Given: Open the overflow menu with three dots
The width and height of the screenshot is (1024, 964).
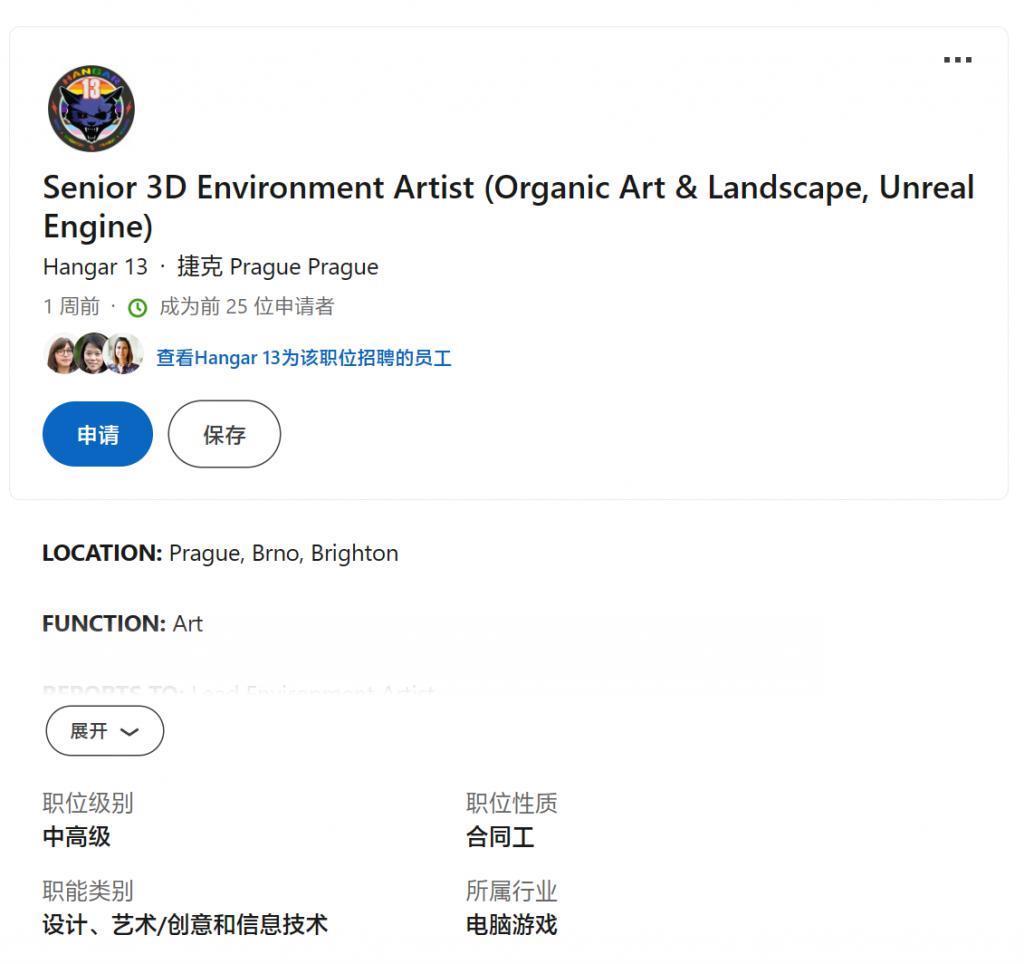Looking at the screenshot, I should tap(957, 59).
